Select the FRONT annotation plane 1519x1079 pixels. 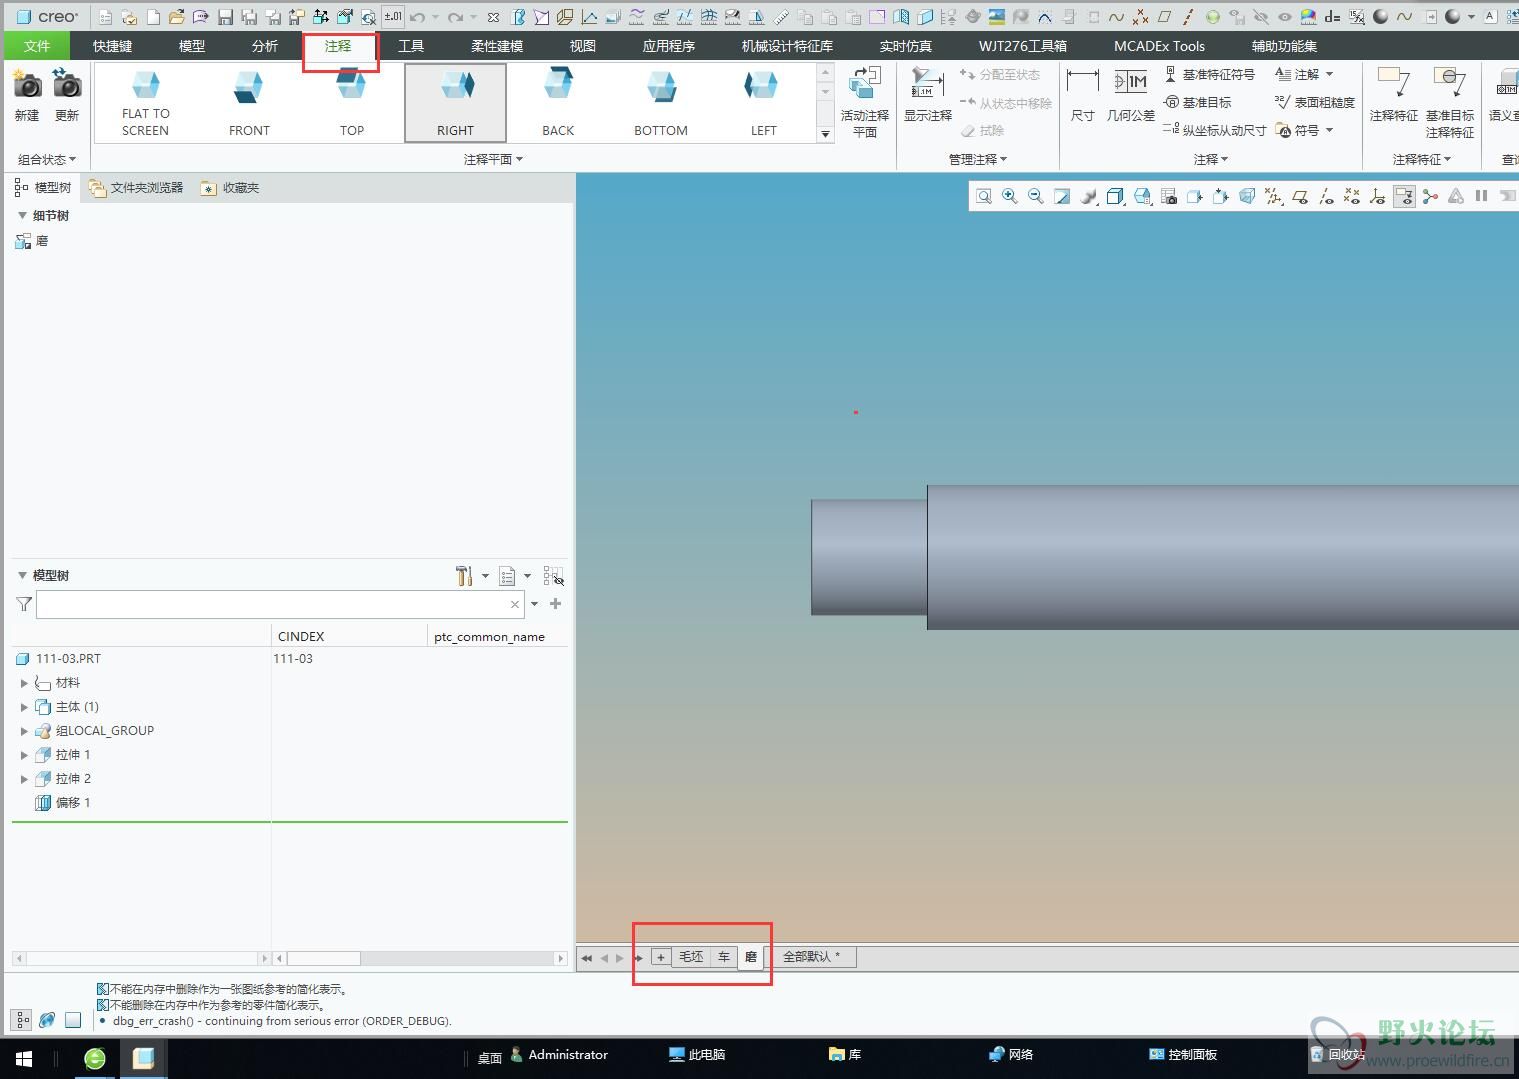(249, 103)
